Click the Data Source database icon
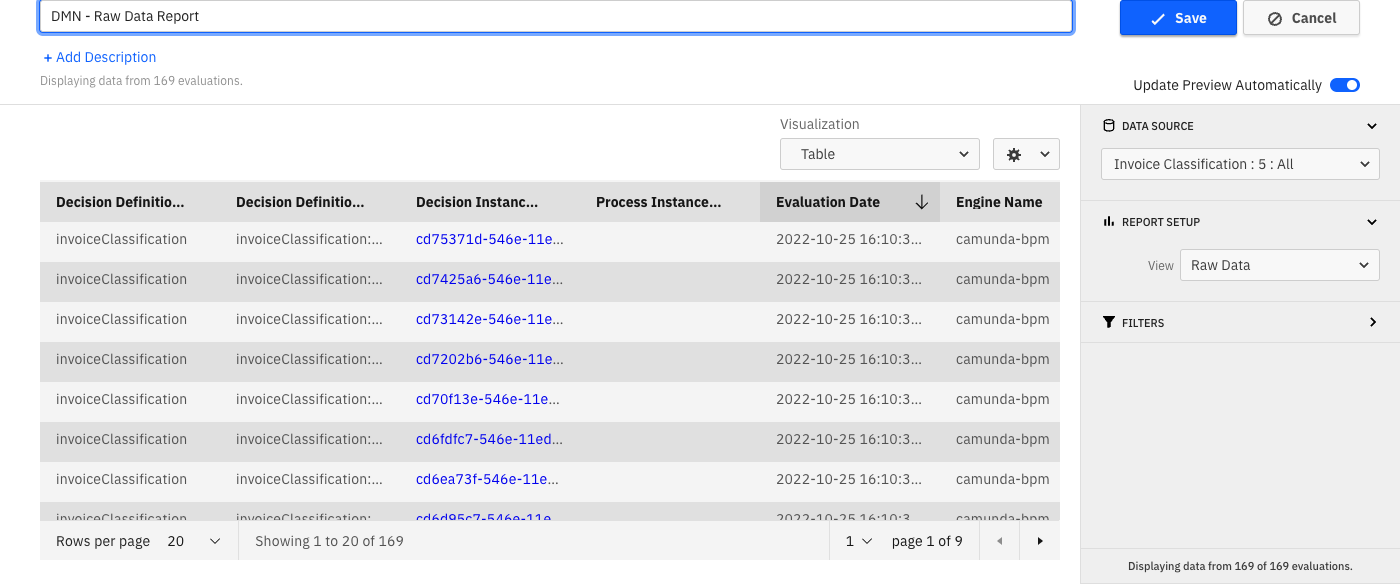Image resolution: width=1400 pixels, height=584 pixels. (x=1108, y=126)
